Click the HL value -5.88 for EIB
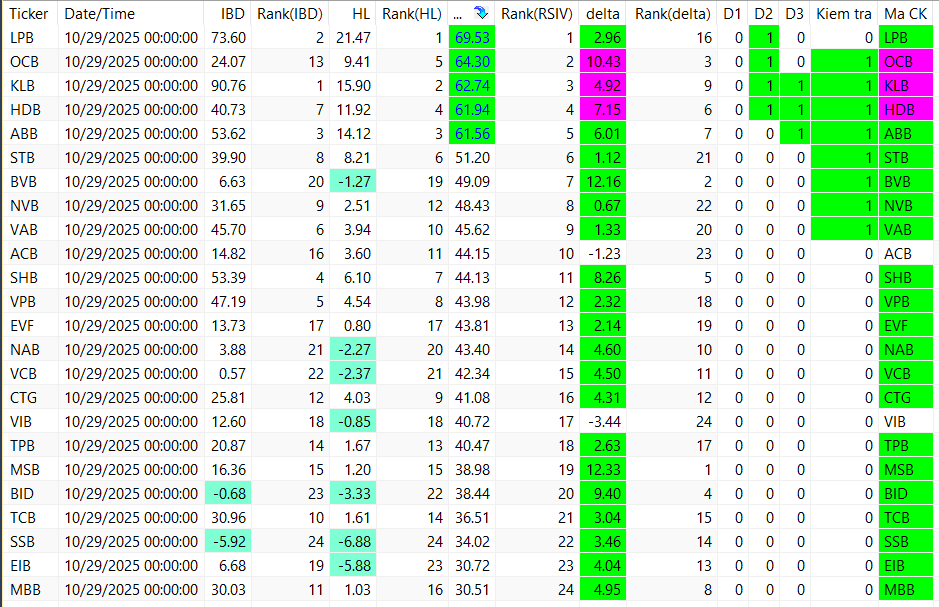939x607 pixels. point(353,565)
